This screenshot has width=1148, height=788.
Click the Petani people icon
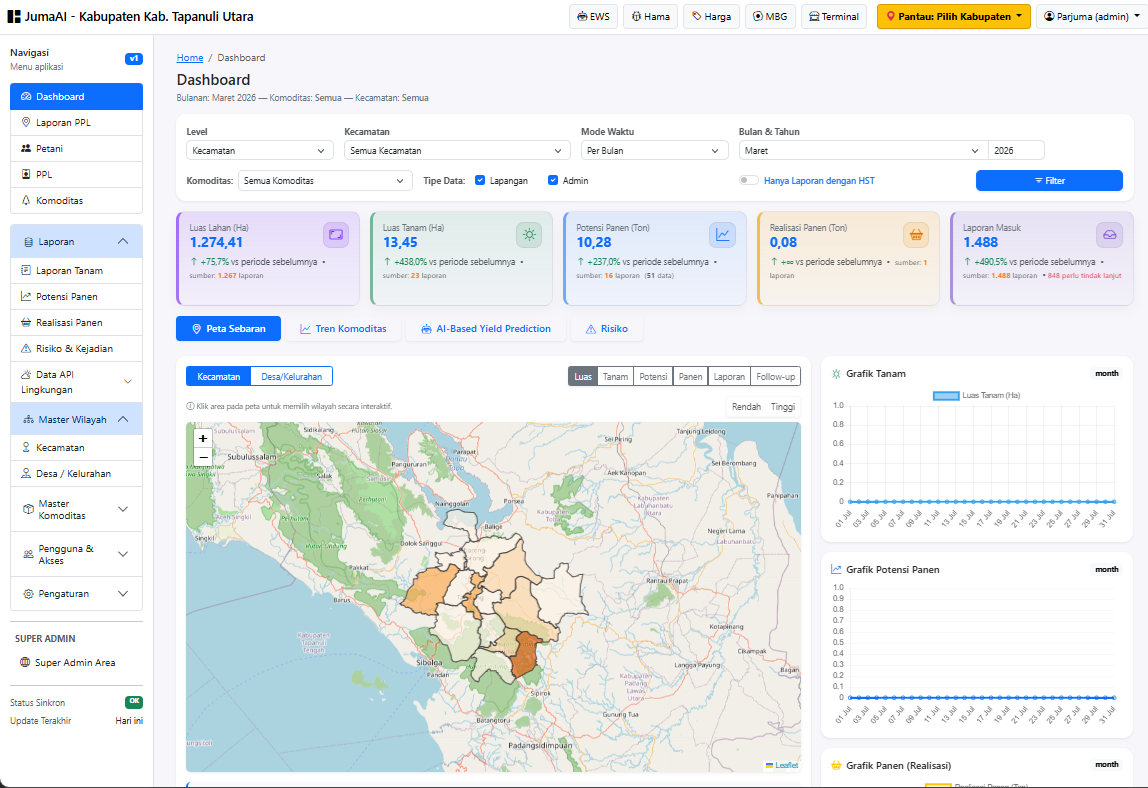pos(26,149)
